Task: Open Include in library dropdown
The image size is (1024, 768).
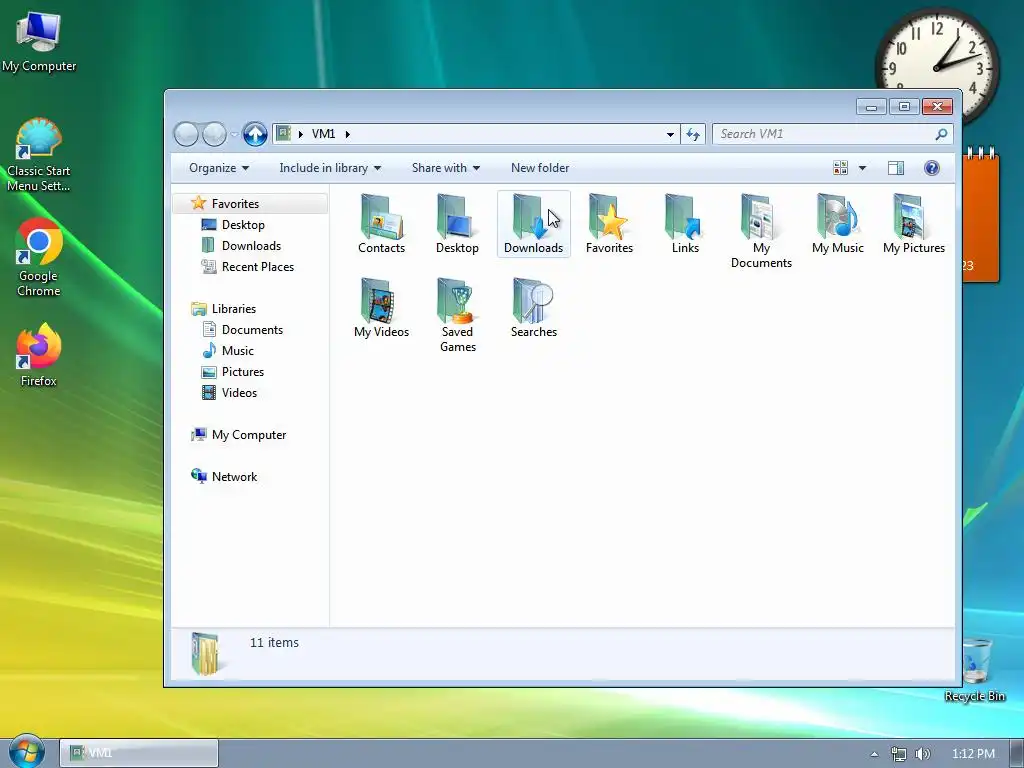Action: (x=330, y=168)
